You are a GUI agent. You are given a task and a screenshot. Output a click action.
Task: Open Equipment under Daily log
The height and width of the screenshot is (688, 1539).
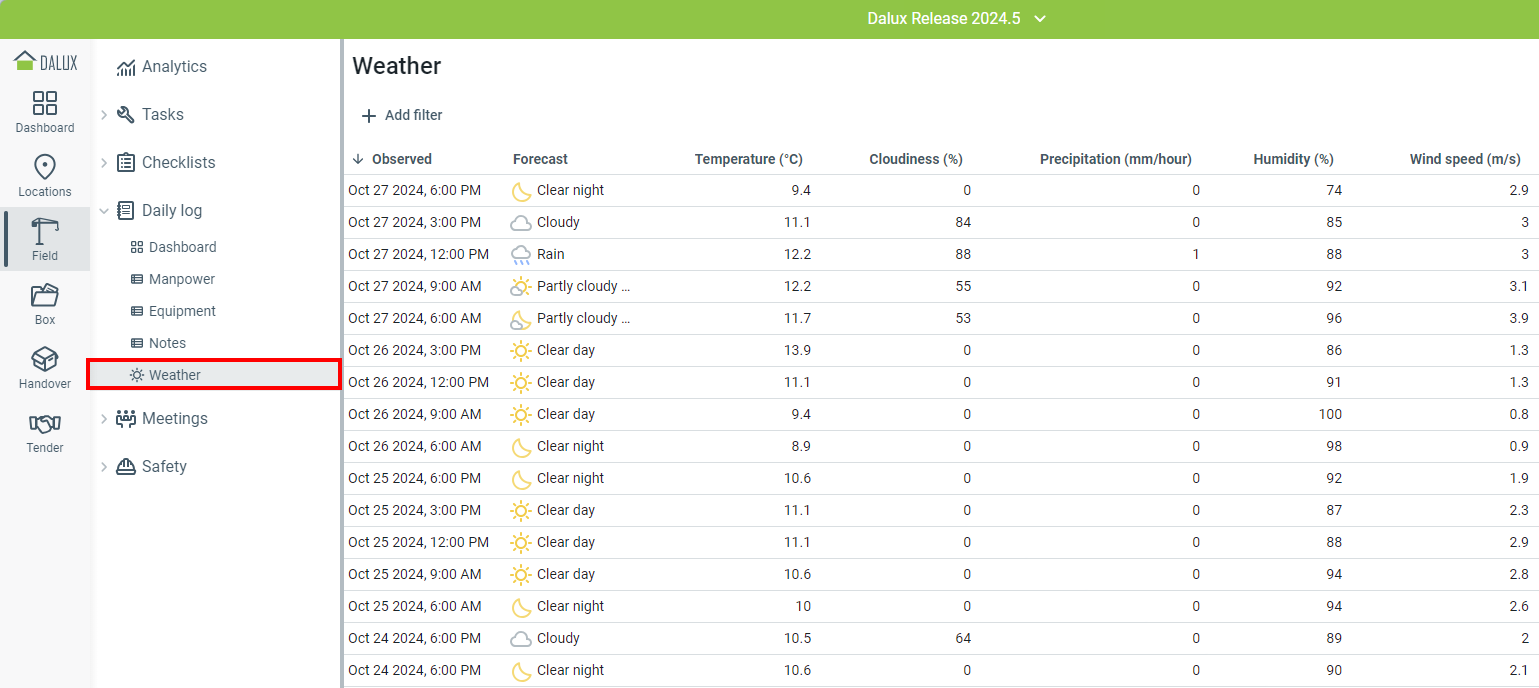(x=182, y=311)
